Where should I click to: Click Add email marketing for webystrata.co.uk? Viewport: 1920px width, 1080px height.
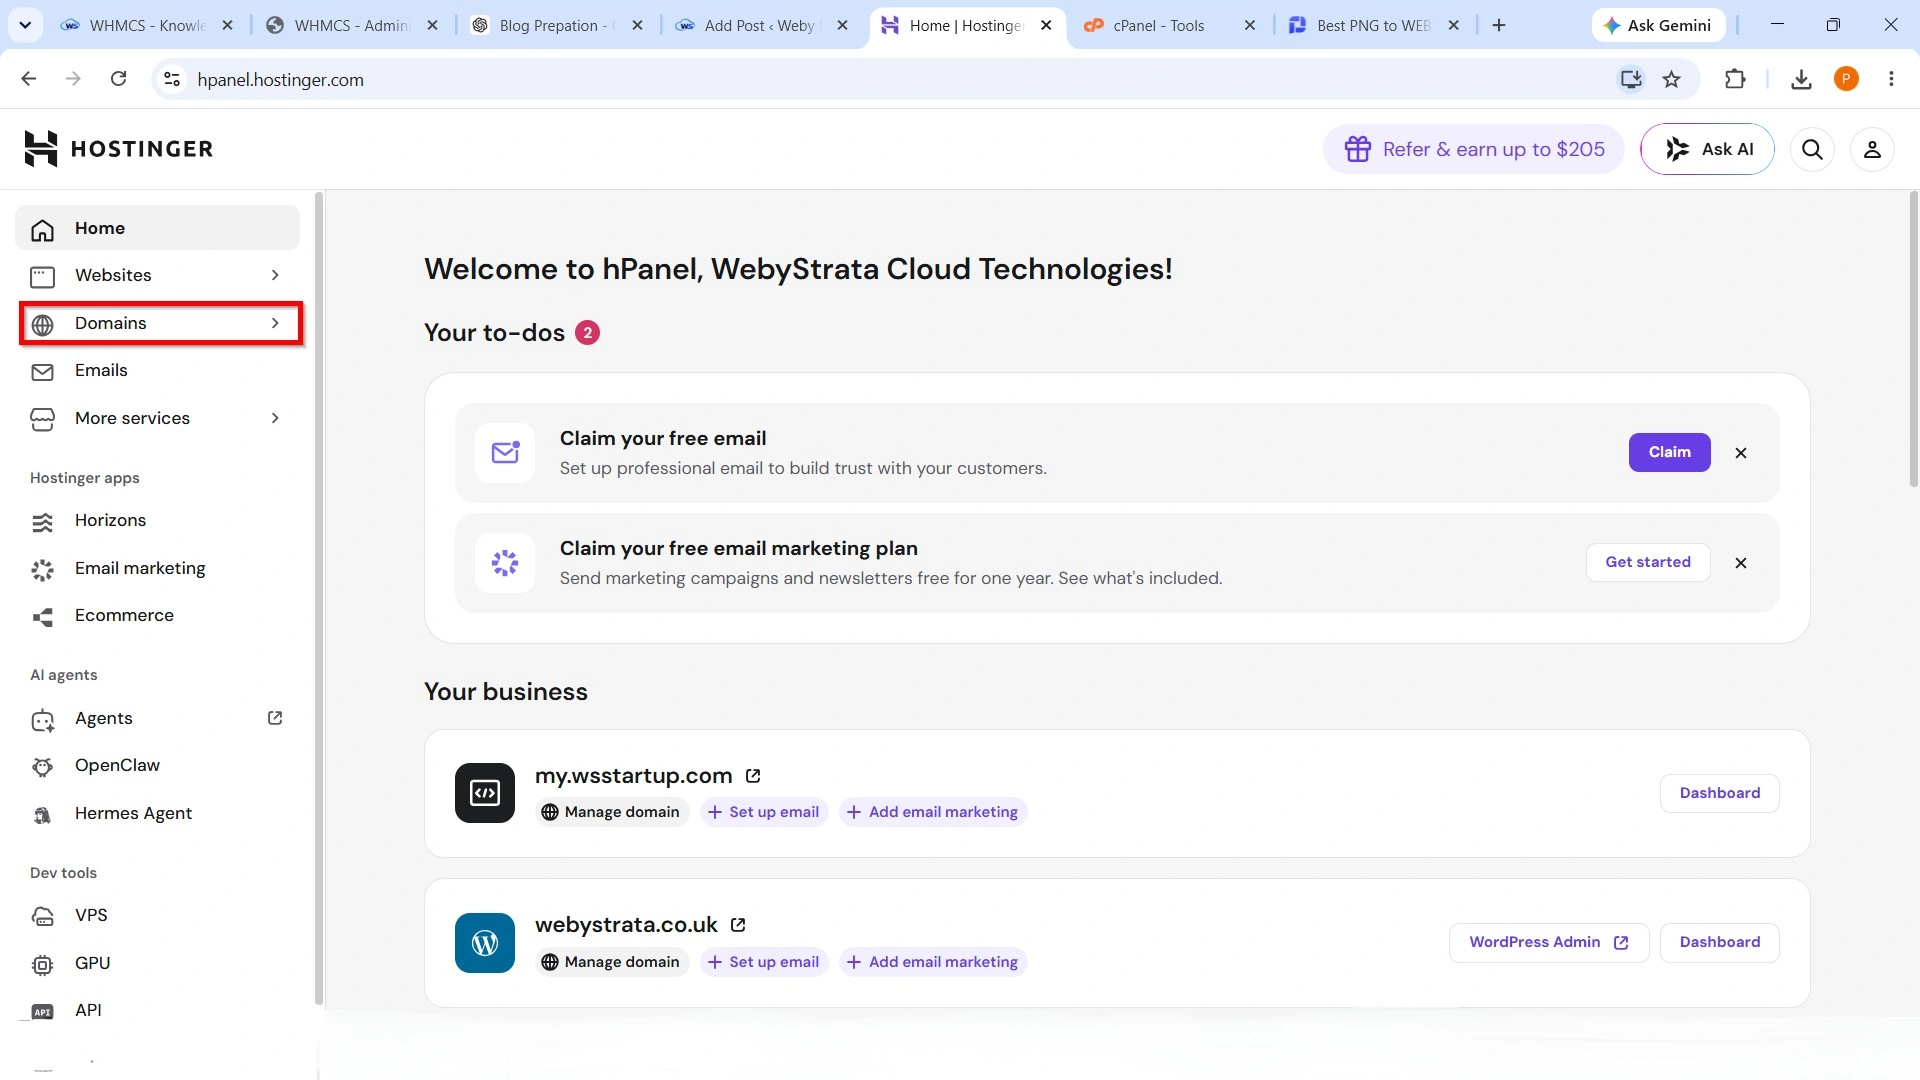[932, 962]
